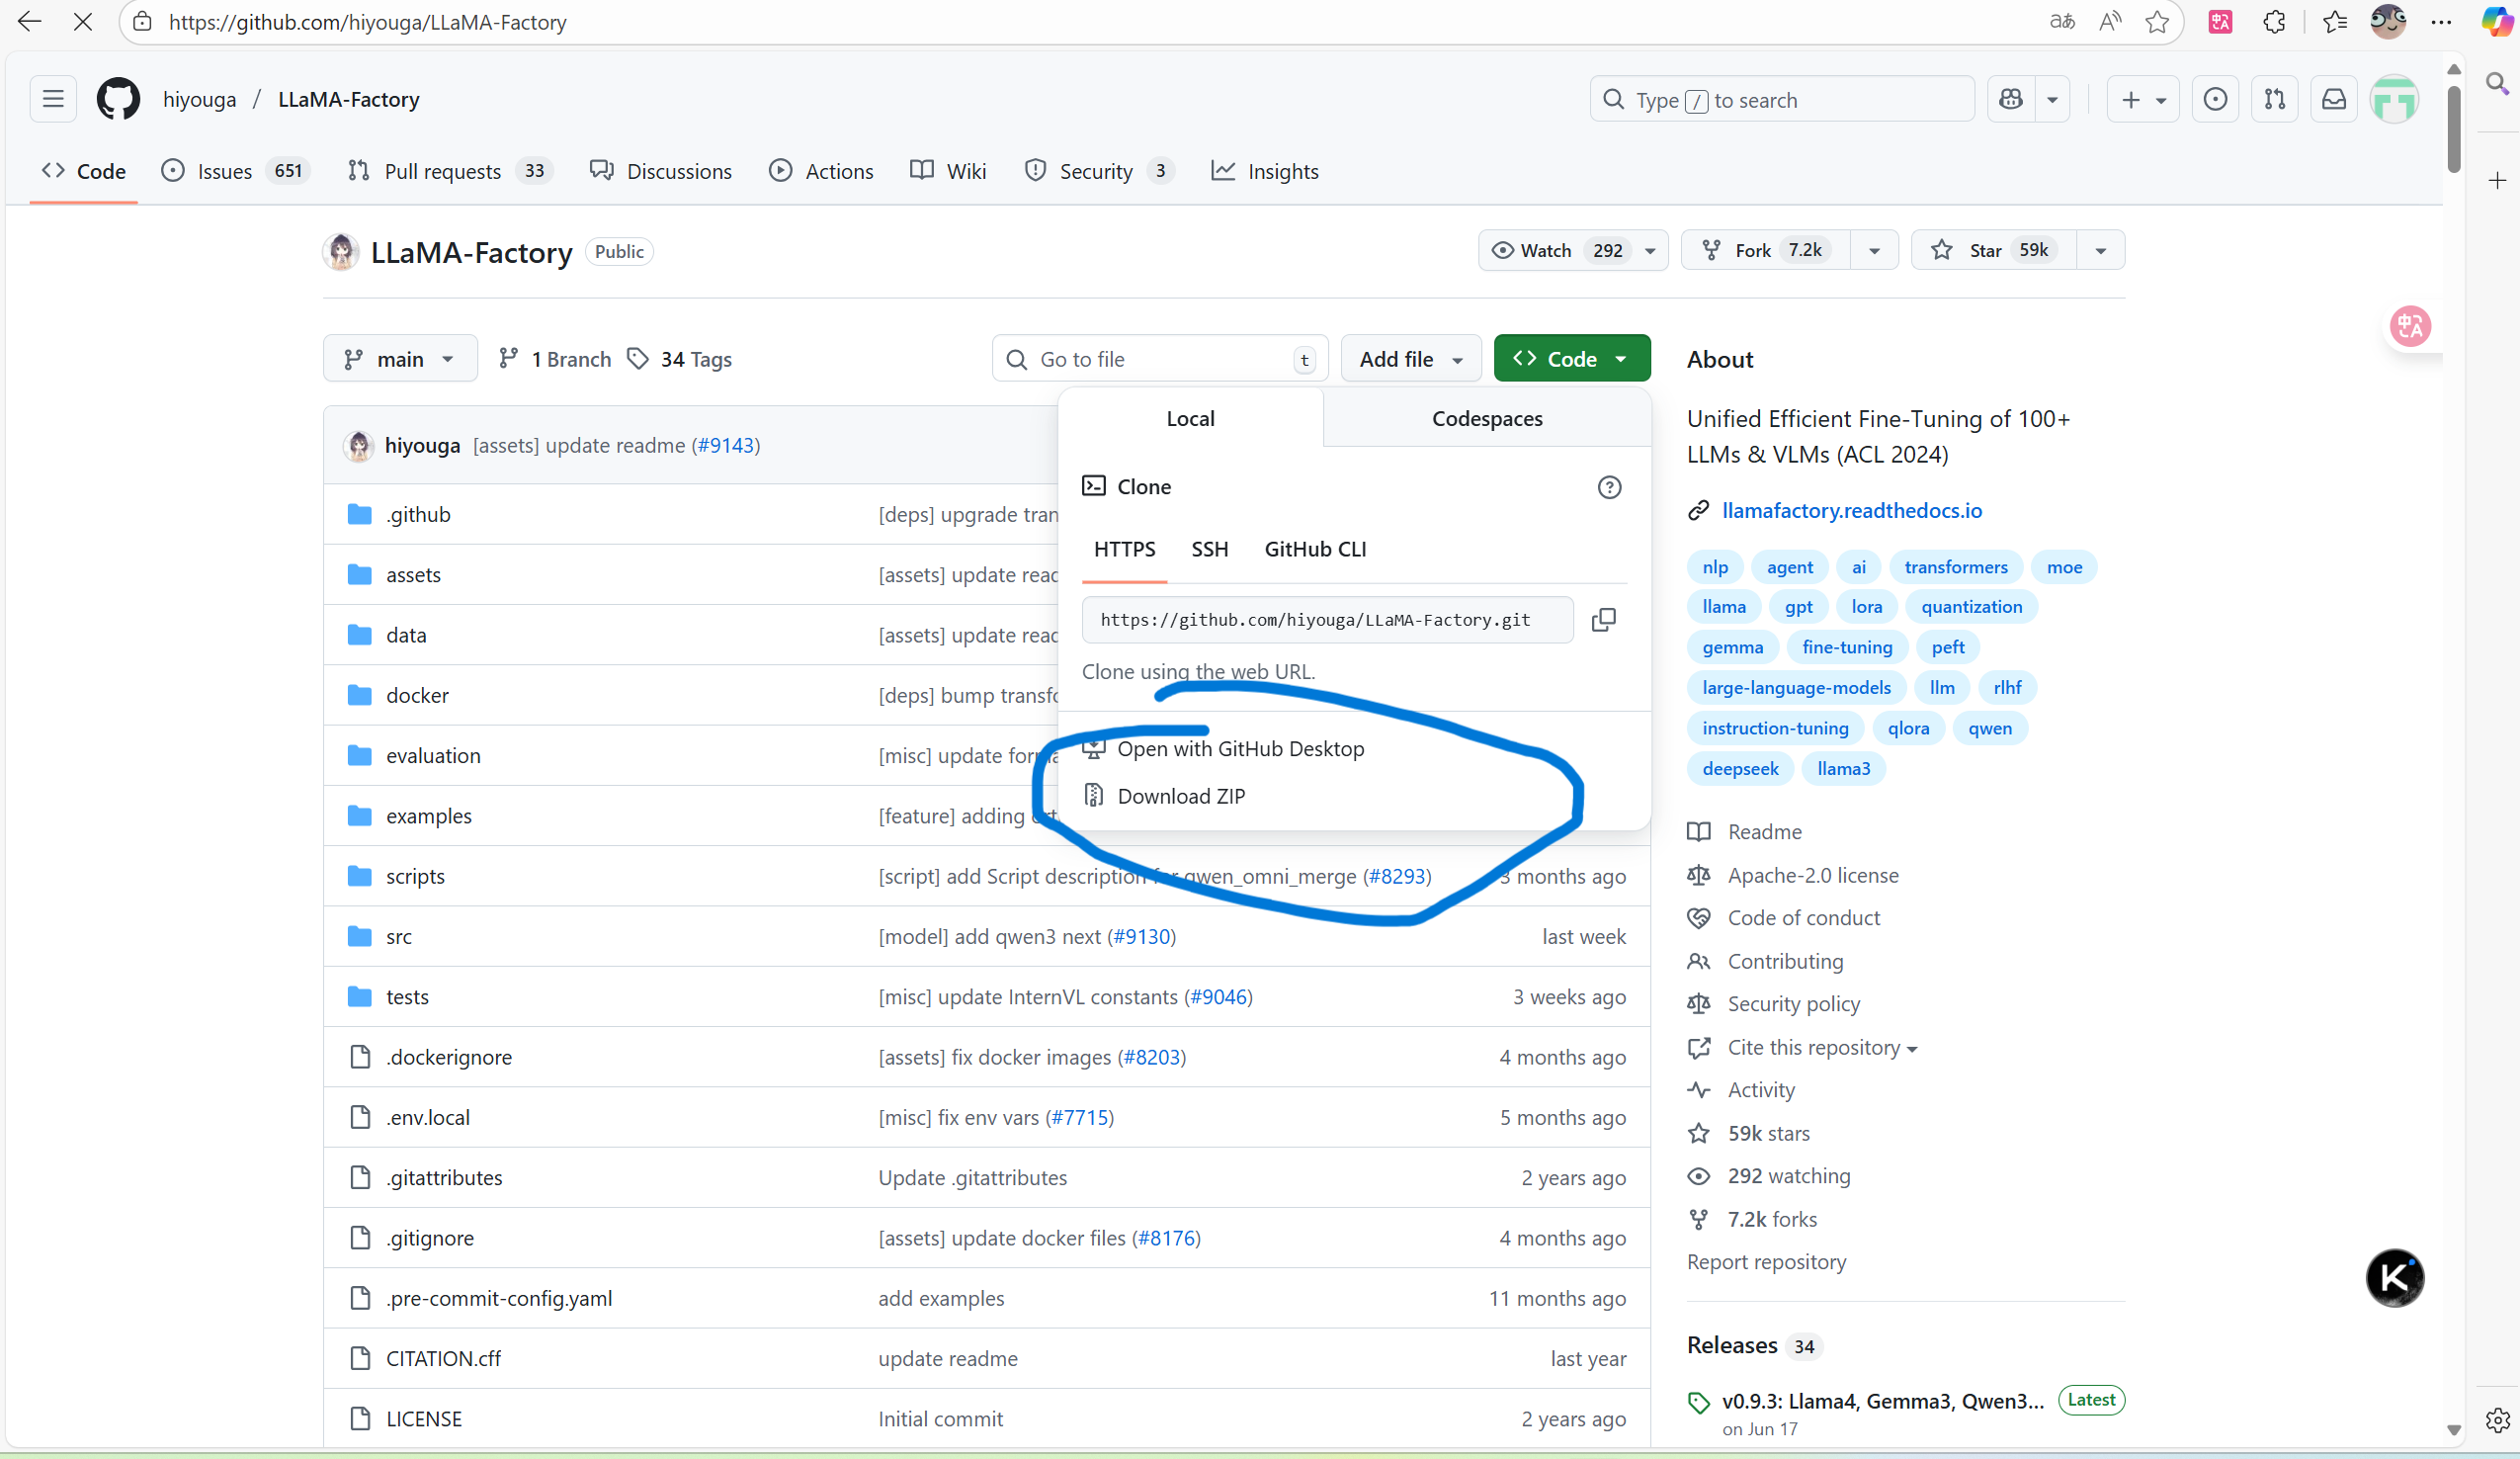Copy the HTTPS clone URL to clipboard

coord(1604,620)
